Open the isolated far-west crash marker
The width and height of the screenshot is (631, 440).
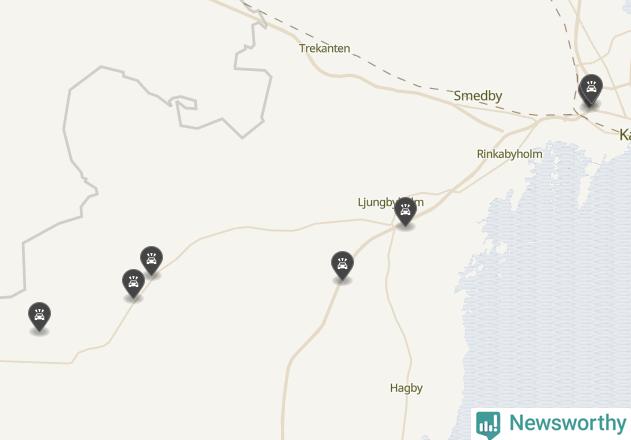[39, 316]
